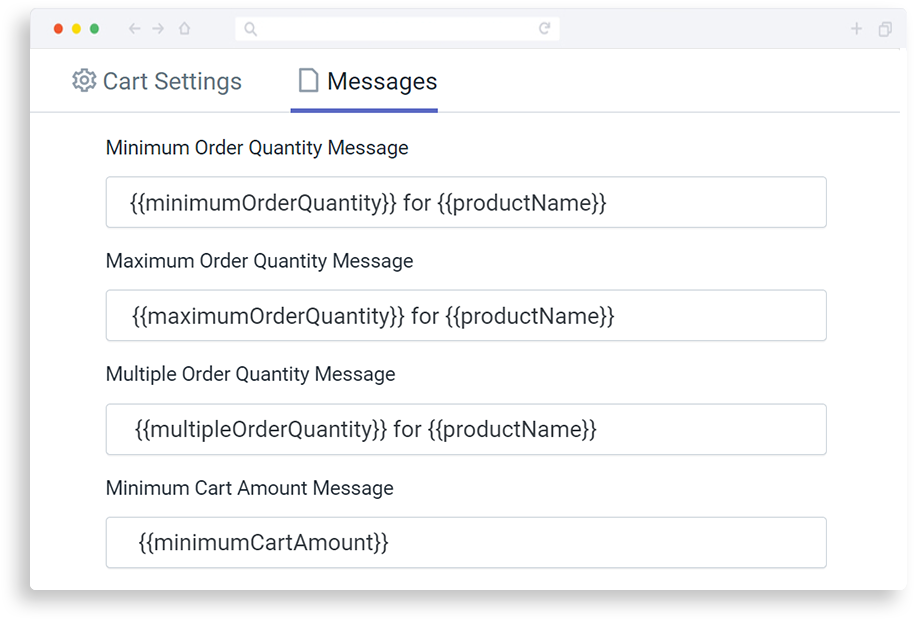Select the Multiple Order Quantity Message field

[466, 429]
